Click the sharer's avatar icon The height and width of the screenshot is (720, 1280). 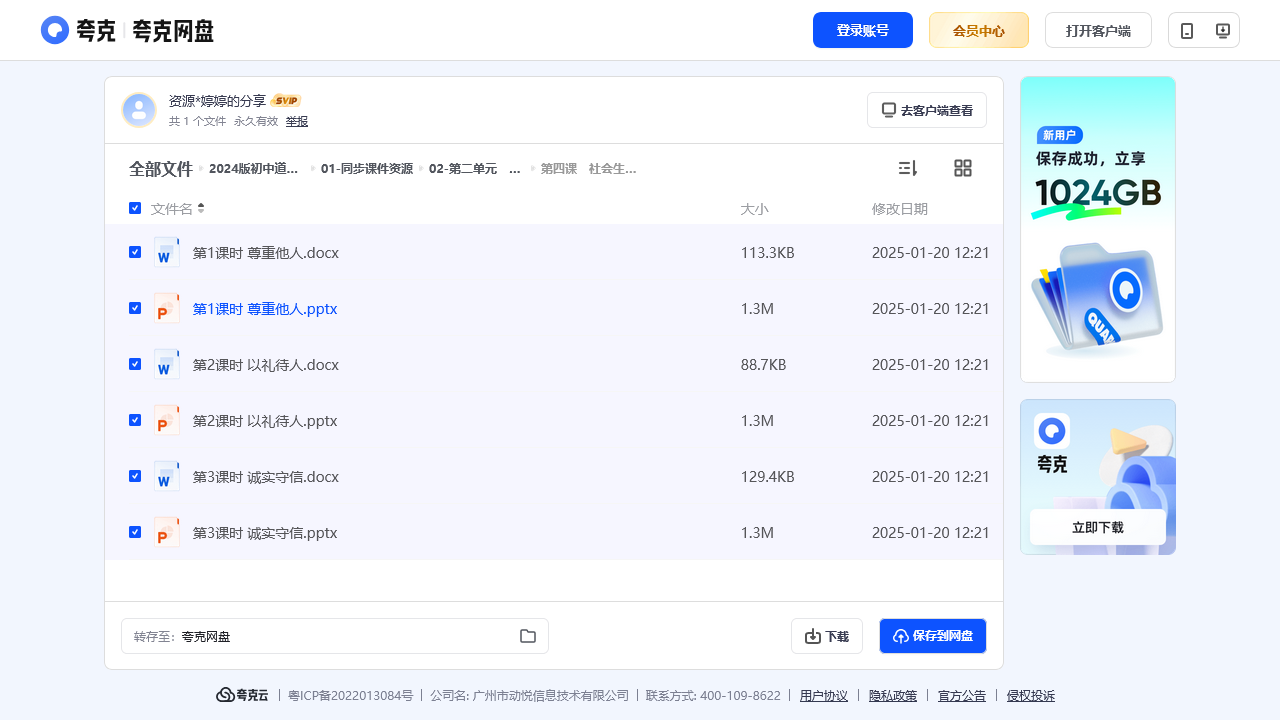pos(139,110)
